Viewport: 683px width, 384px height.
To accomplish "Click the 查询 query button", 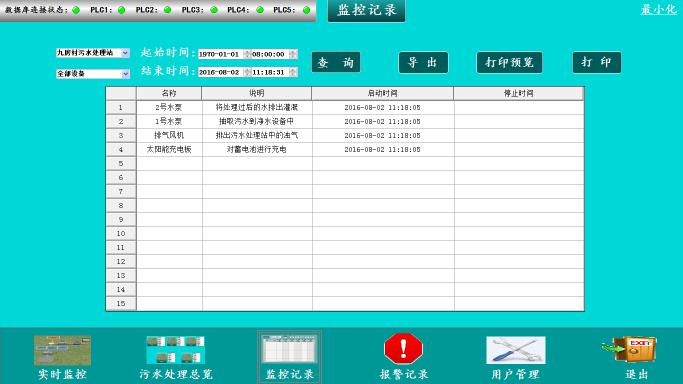I will point(336,62).
